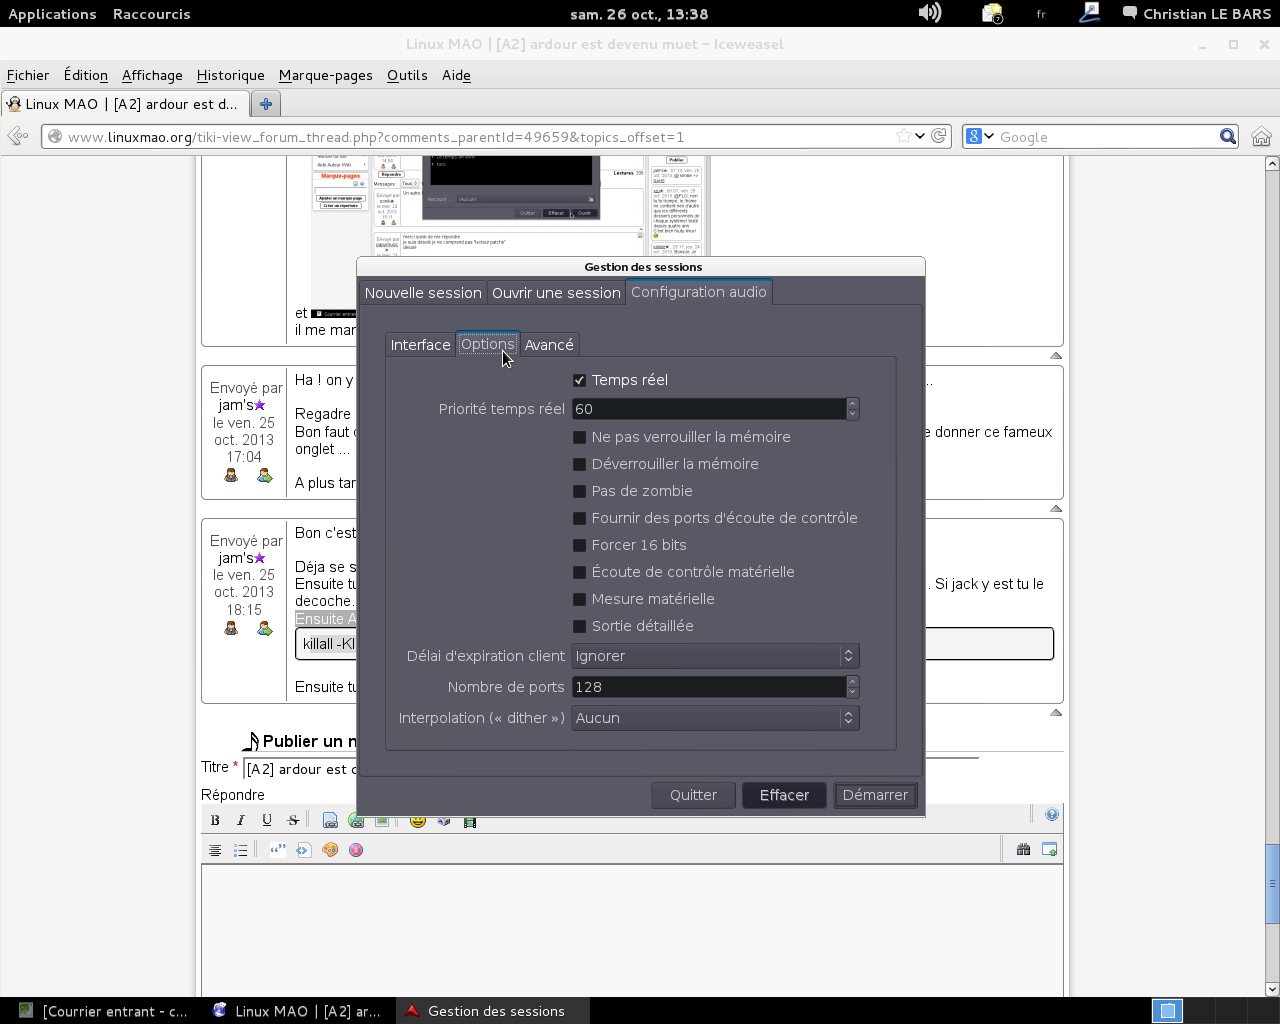Open editor help question mark icon
1280x1024 pixels.
pyautogui.click(x=1052, y=815)
